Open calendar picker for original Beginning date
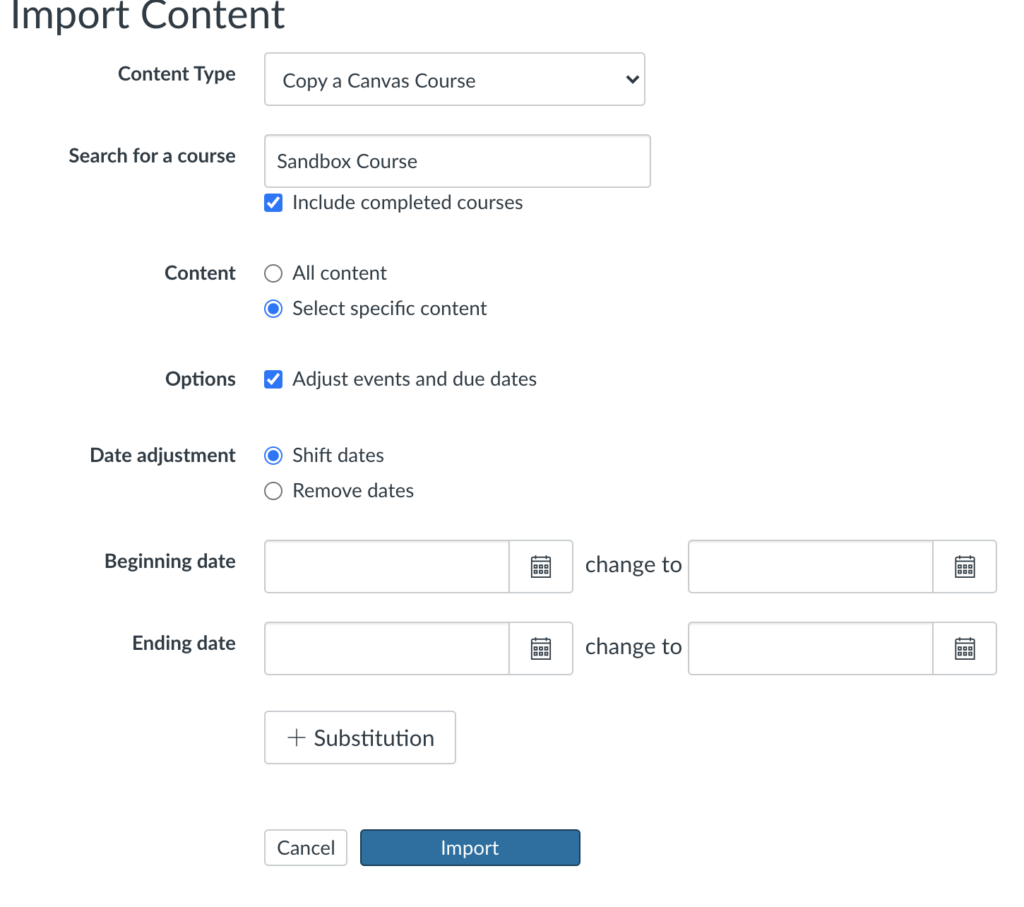 pos(541,567)
